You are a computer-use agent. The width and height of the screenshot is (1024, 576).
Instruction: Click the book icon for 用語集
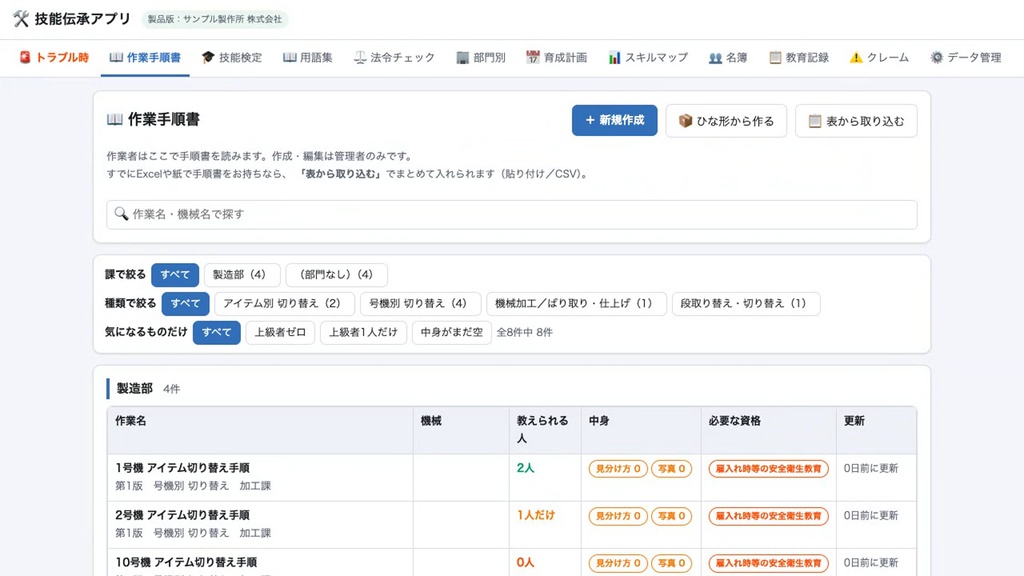click(289, 57)
